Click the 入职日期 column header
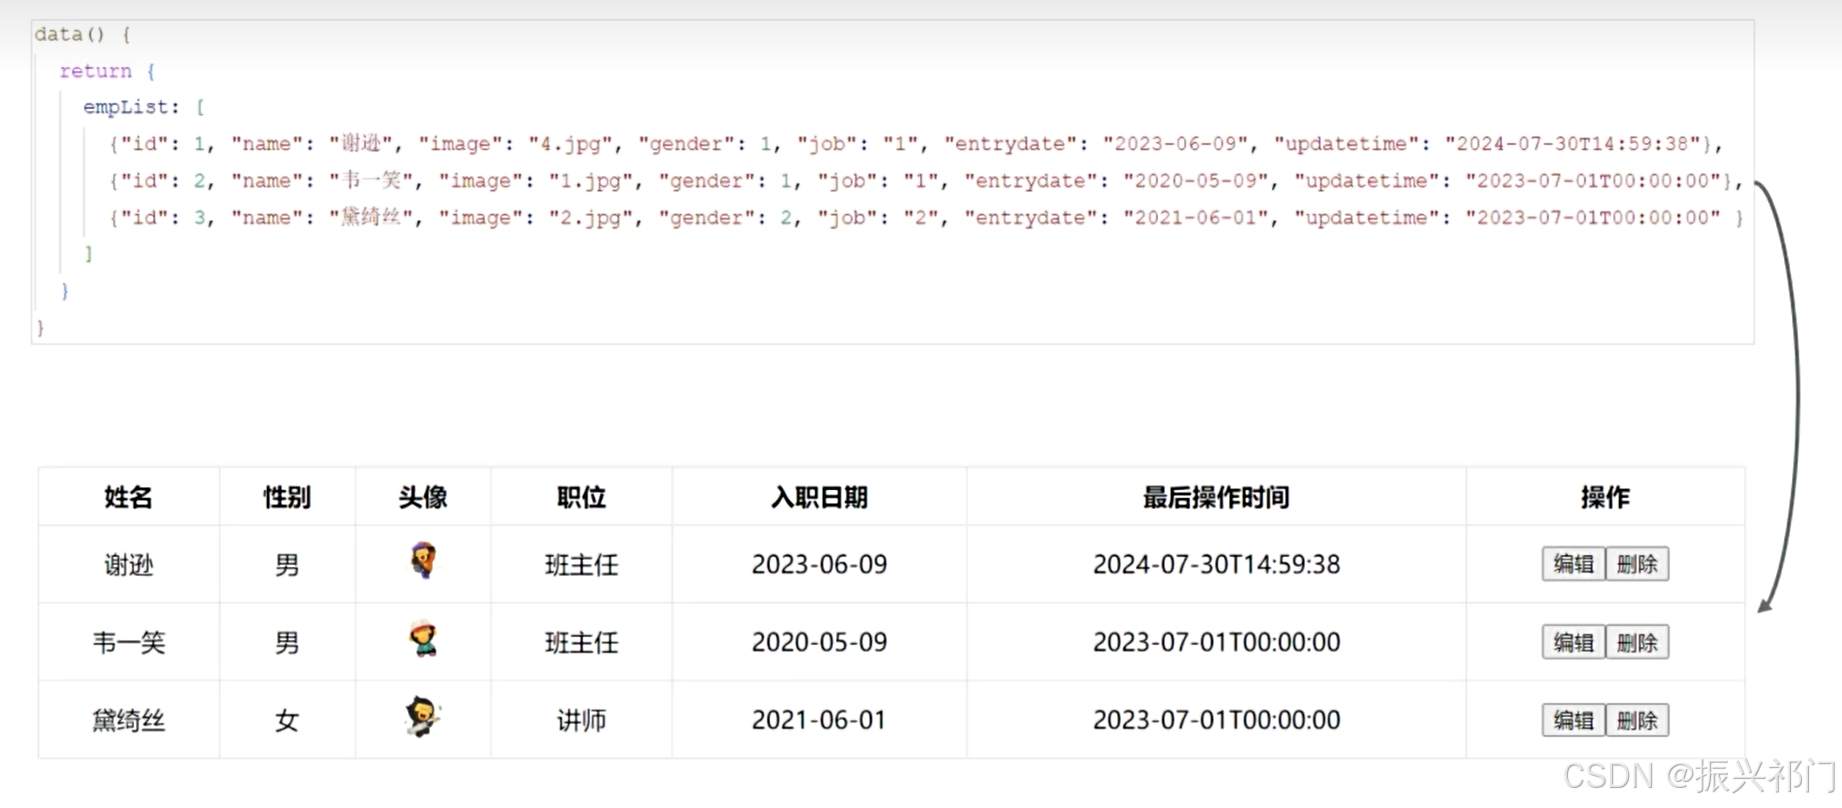 [x=819, y=497]
